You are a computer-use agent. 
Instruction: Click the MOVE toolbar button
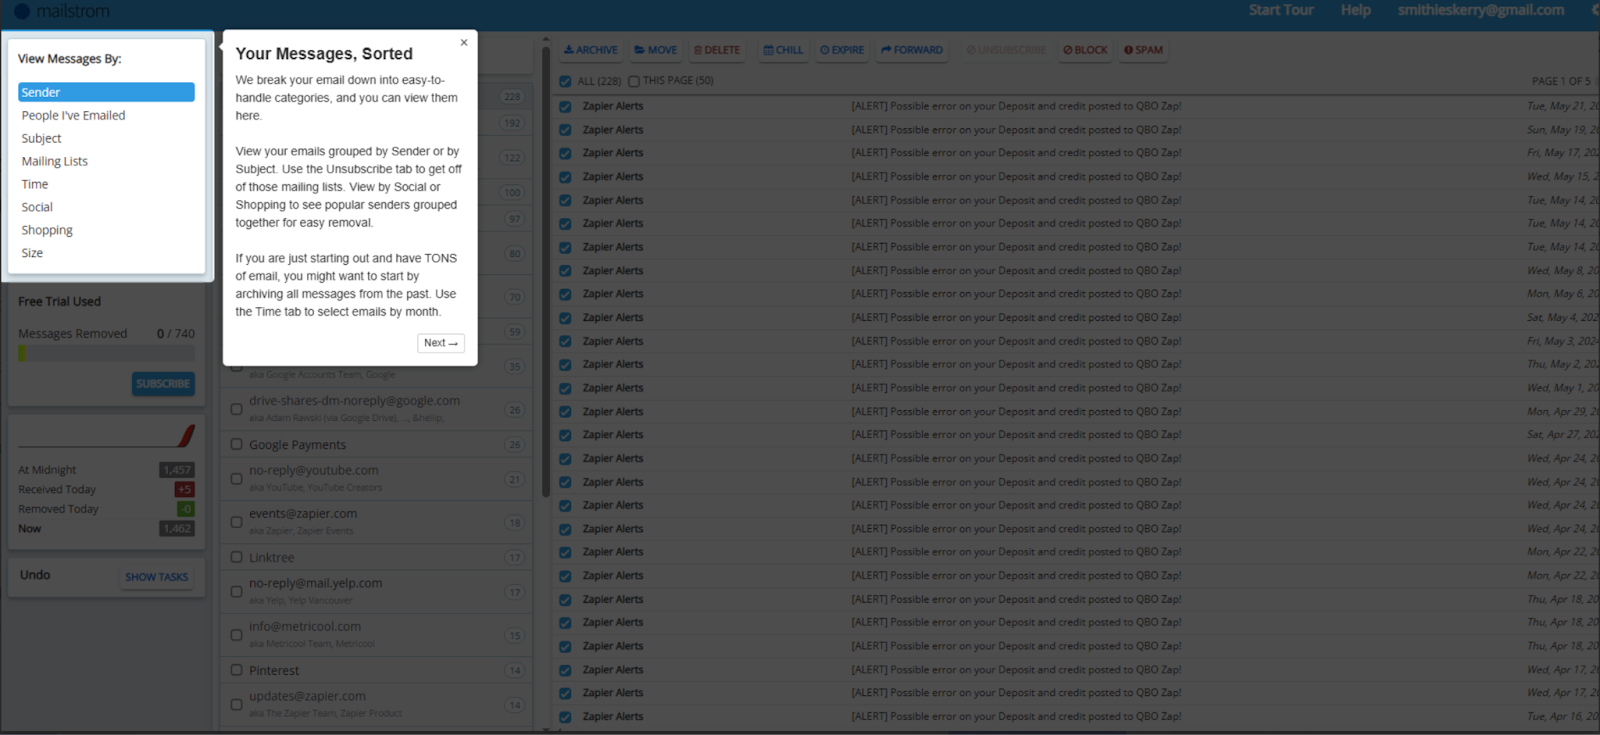click(x=656, y=50)
